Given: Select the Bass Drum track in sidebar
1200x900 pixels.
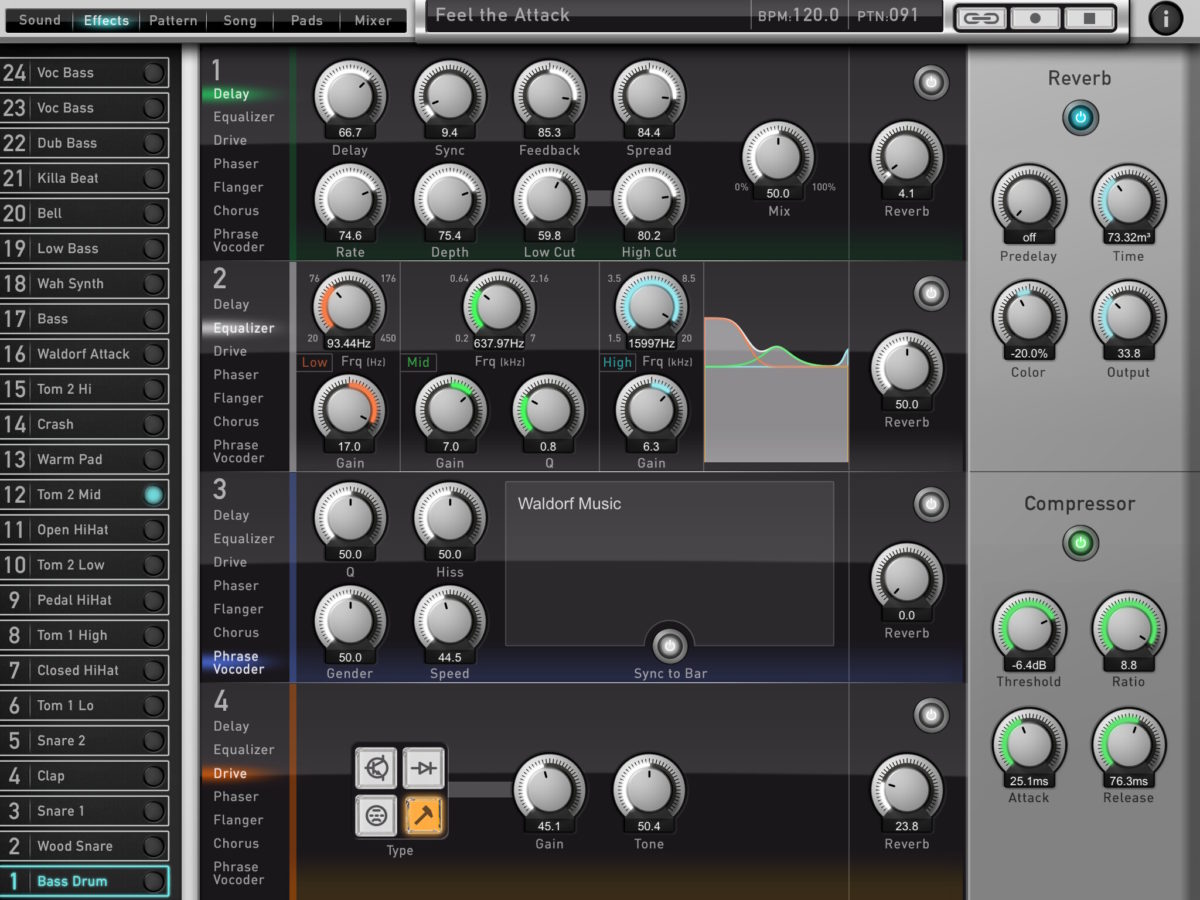Looking at the screenshot, I should 85,881.
